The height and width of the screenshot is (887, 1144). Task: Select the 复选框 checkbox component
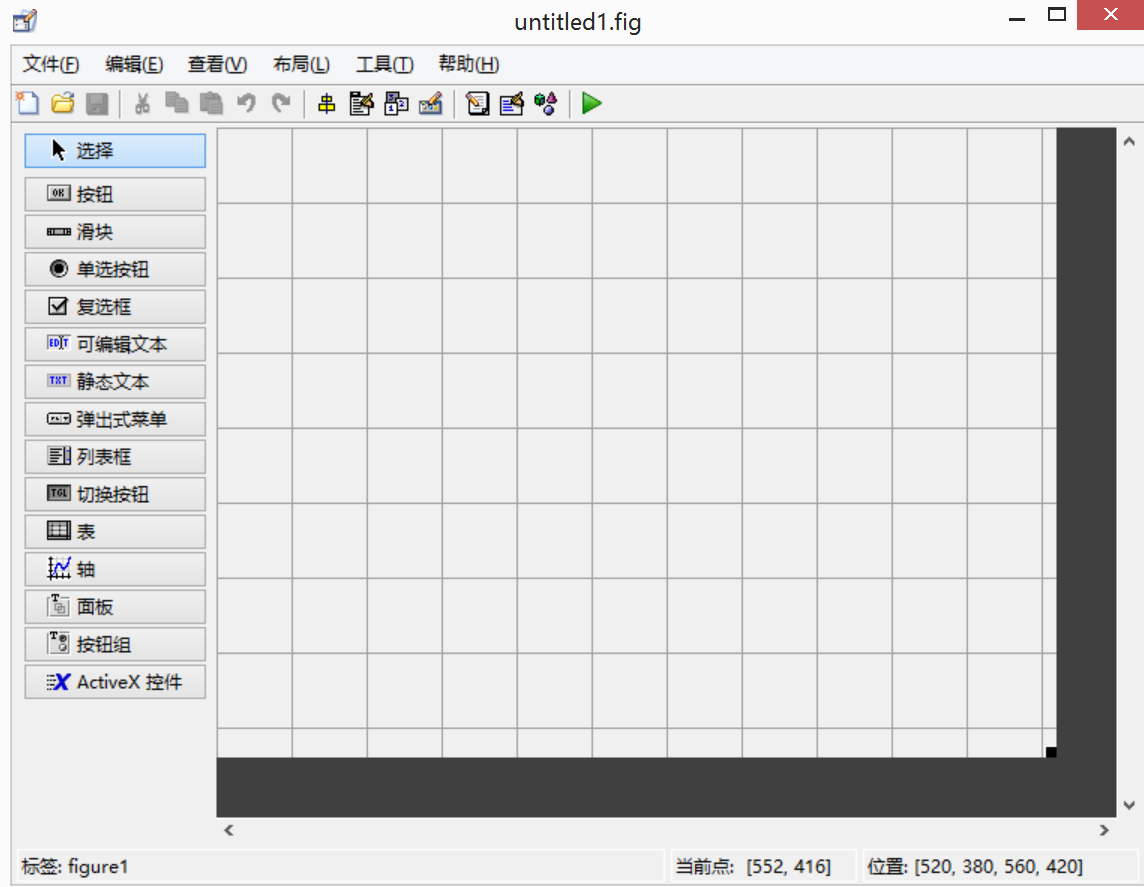point(114,307)
